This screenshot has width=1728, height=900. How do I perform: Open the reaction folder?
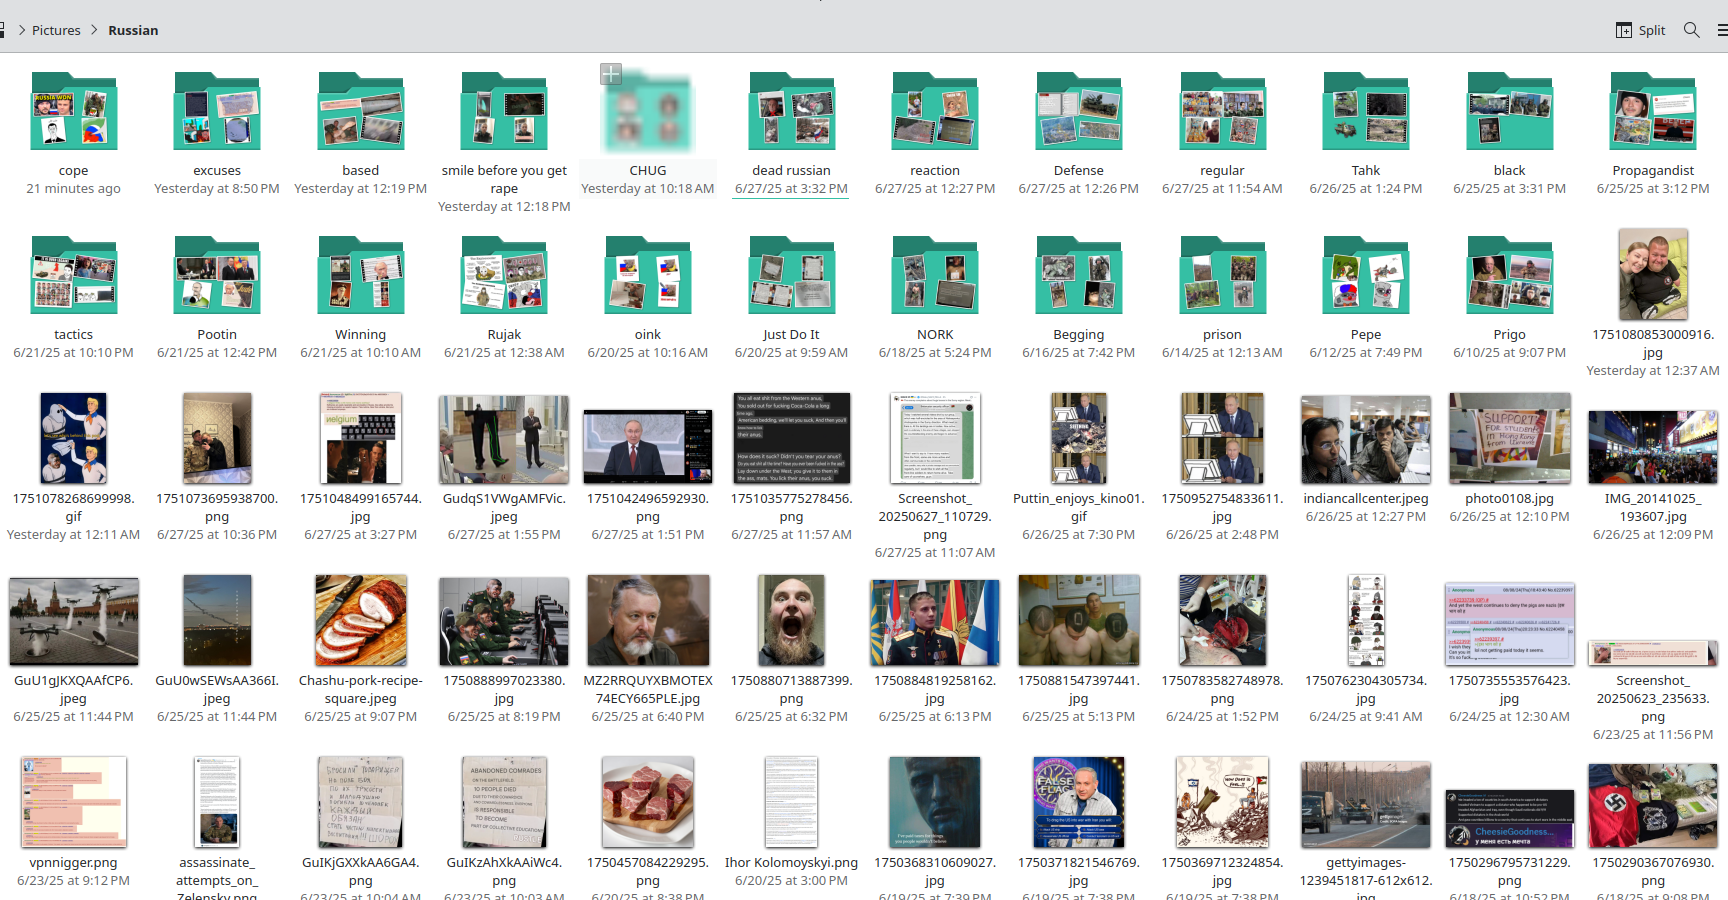(935, 111)
